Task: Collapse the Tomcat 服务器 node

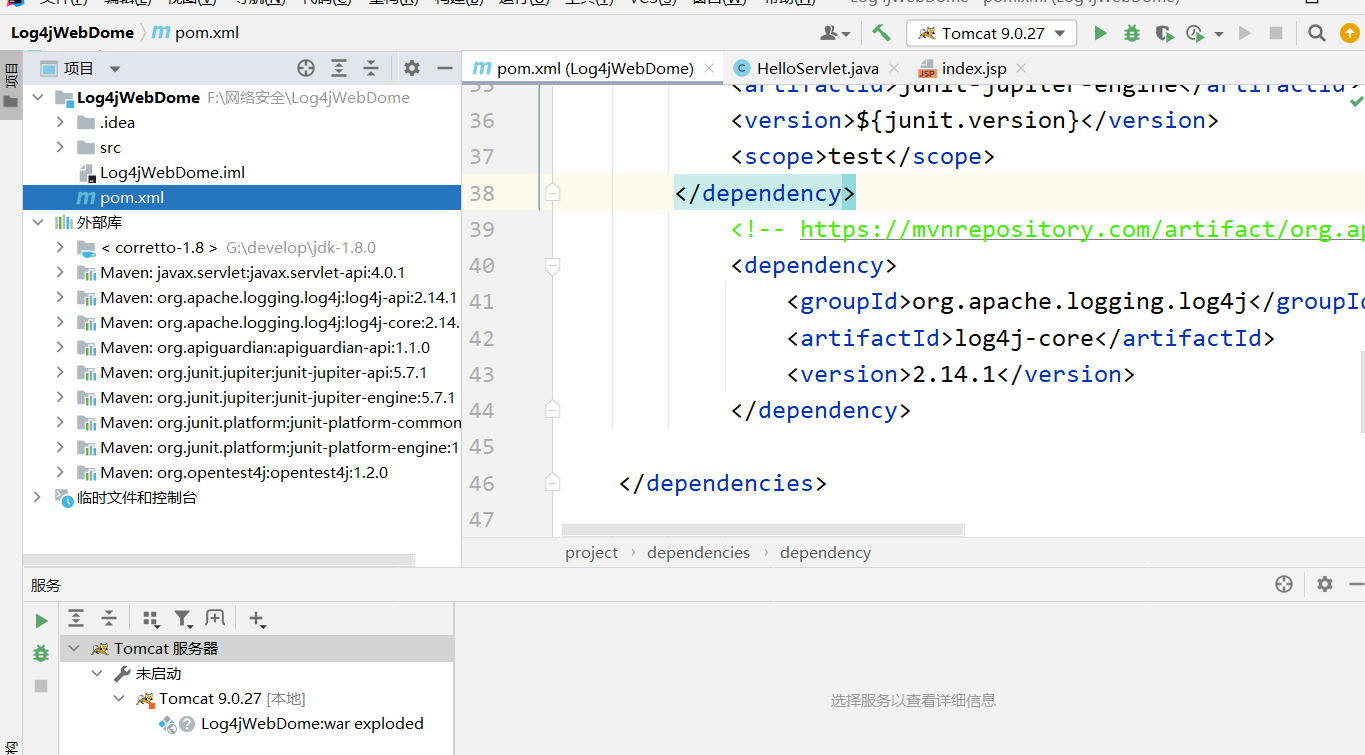Action: [73, 648]
